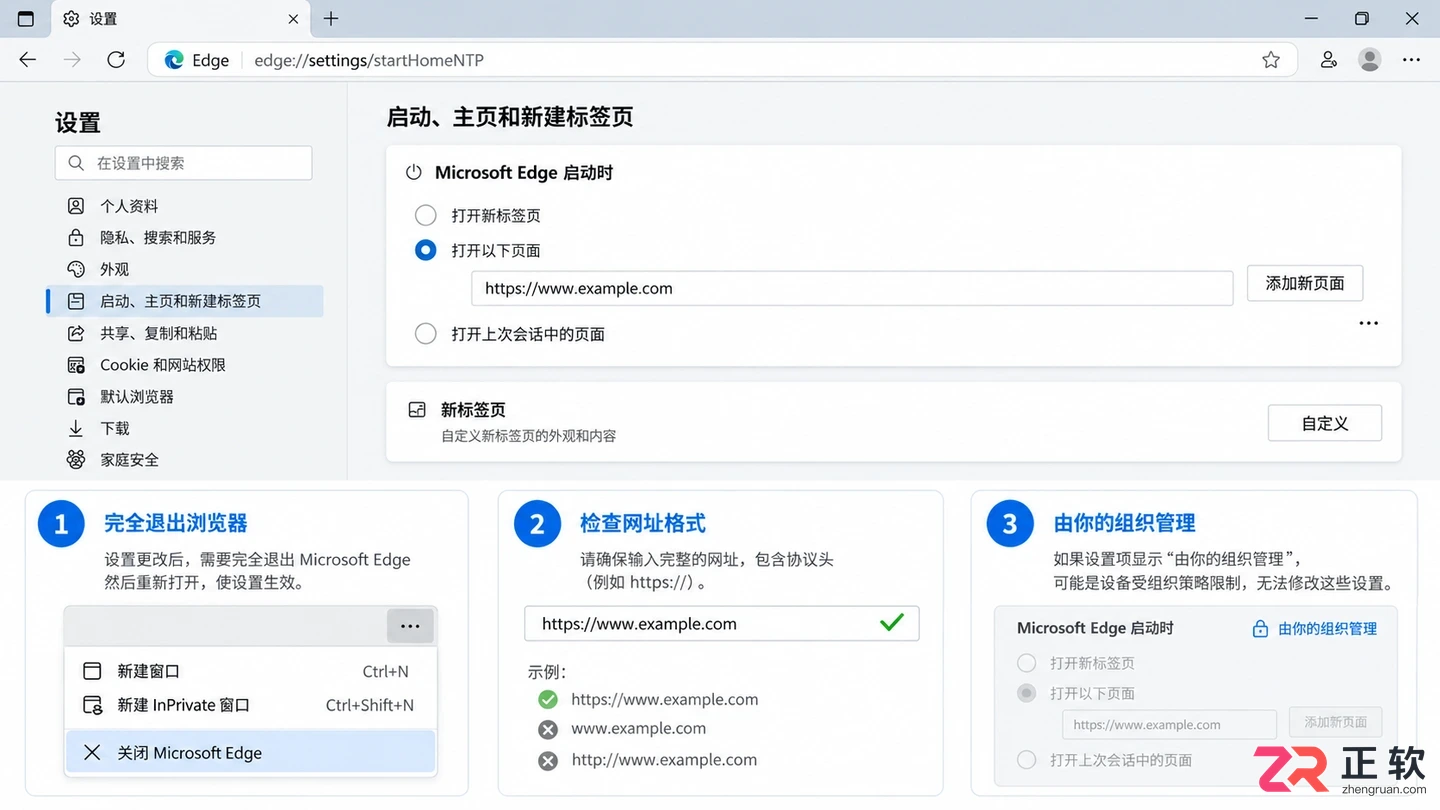Open the user profile avatar
Screen dimensions: 1440x810
(1369, 60)
